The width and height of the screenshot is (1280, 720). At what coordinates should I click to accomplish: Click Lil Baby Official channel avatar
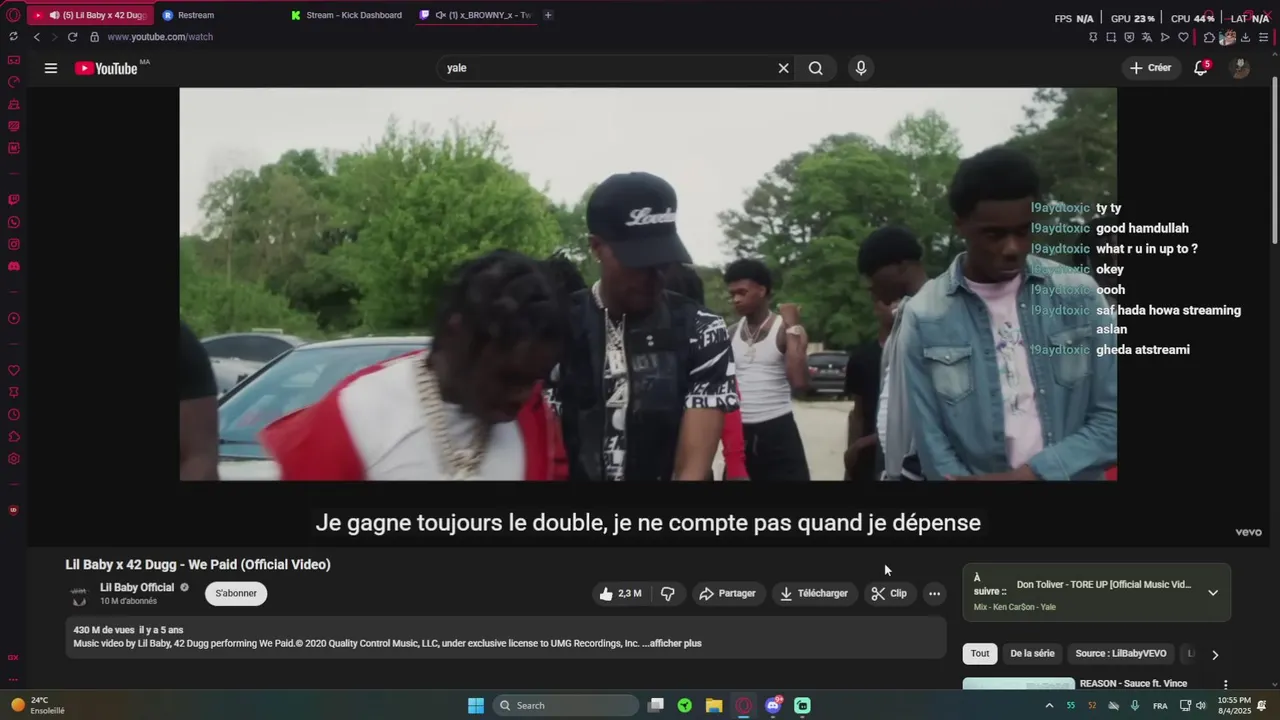coord(79,595)
